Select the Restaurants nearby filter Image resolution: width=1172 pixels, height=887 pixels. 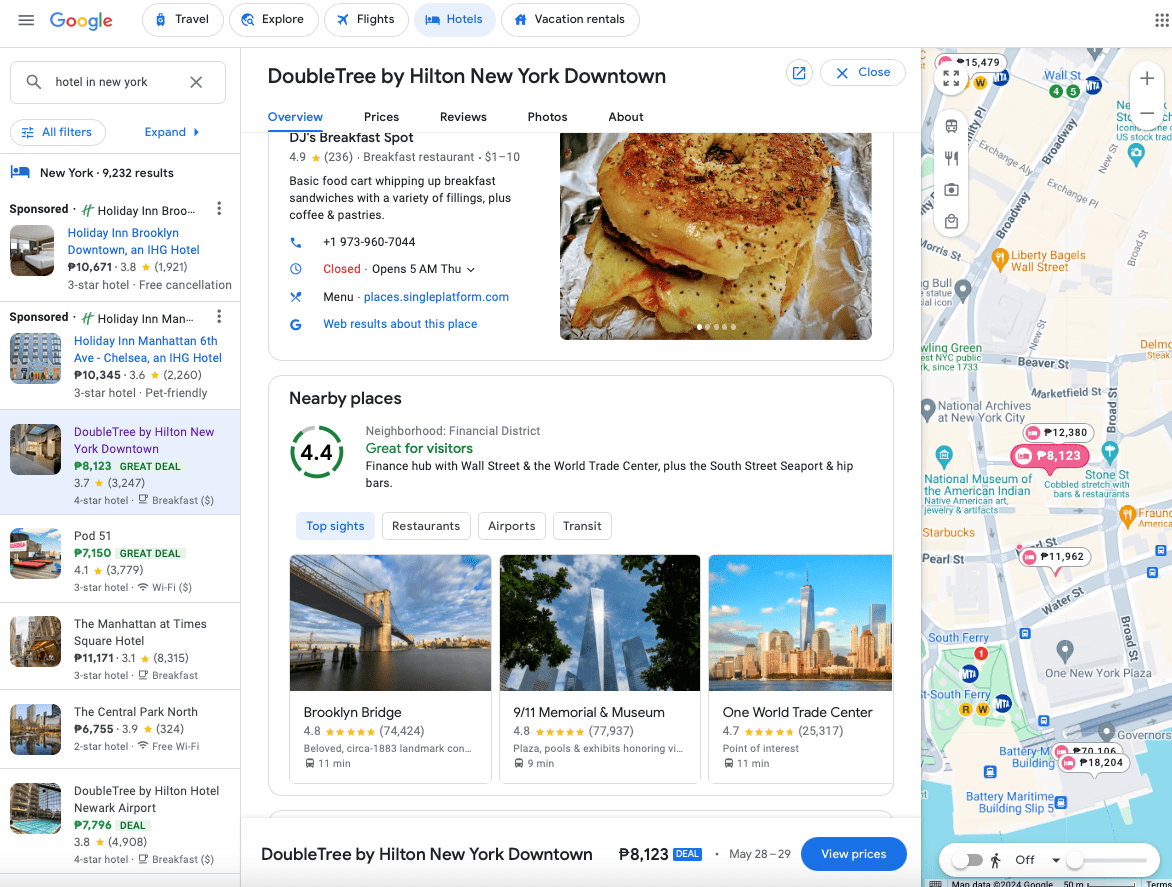[x=426, y=526]
